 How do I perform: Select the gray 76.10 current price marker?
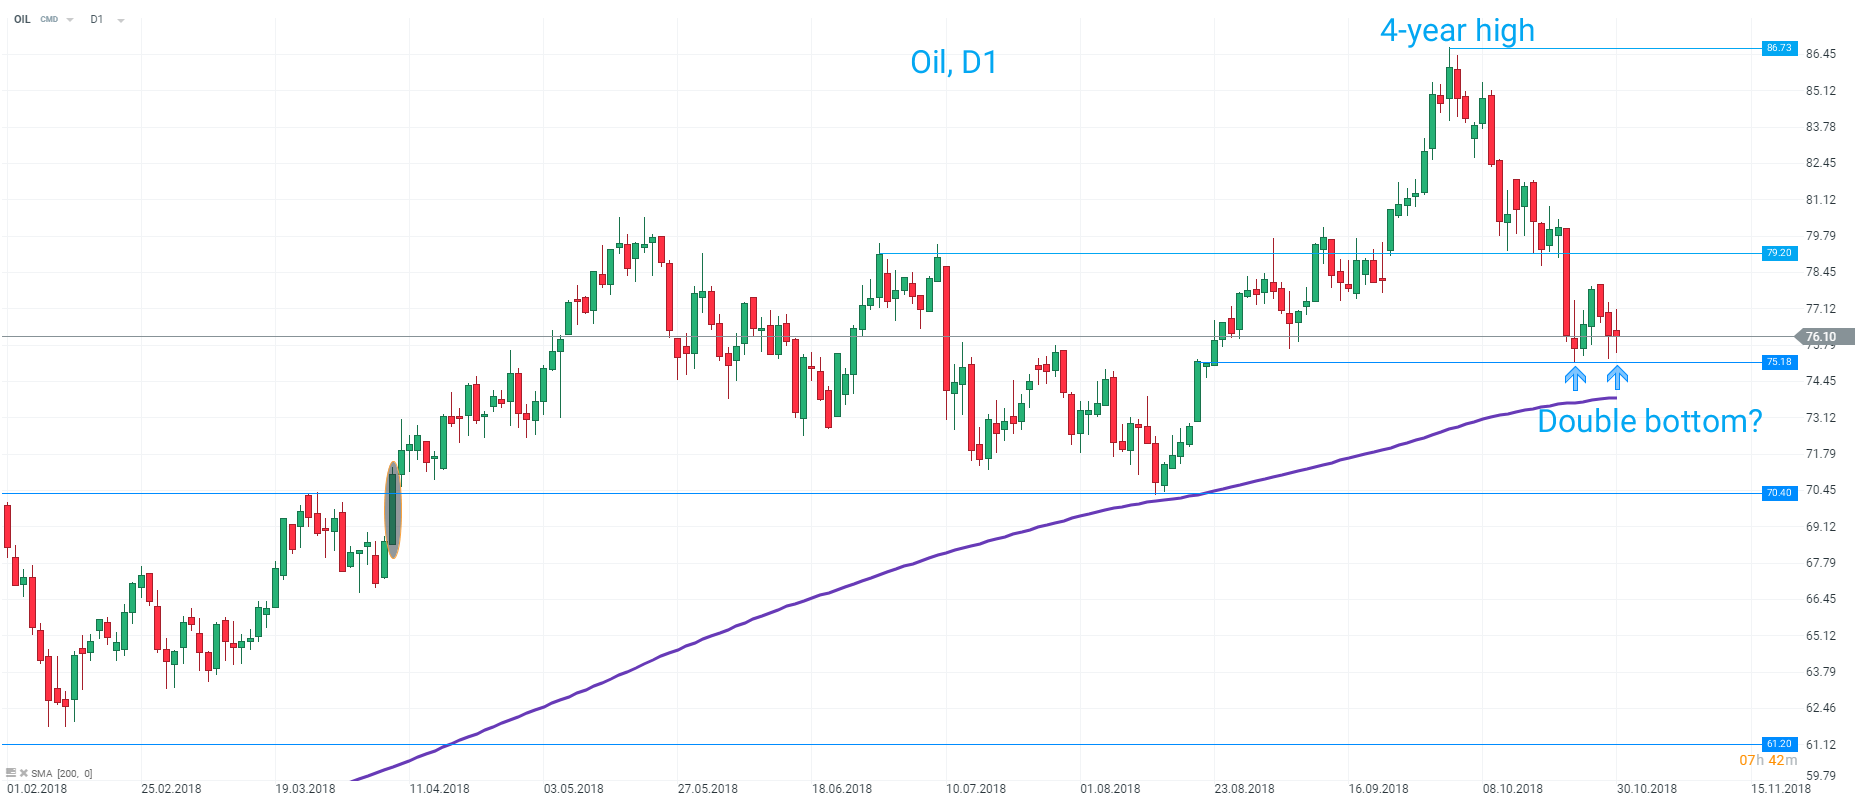click(1826, 337)
